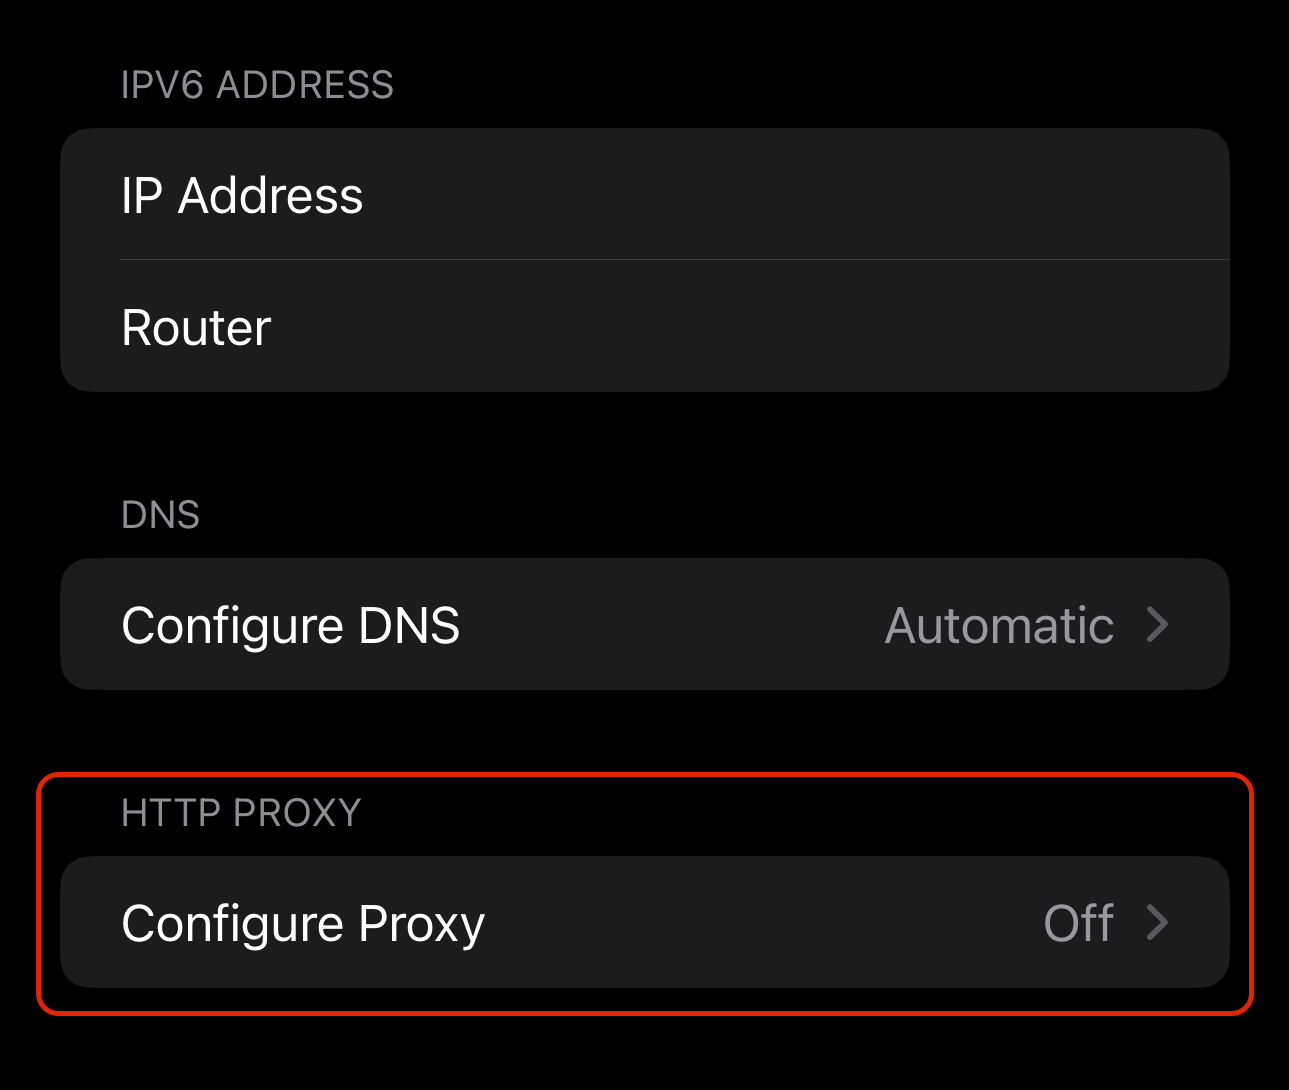Screen dimensions: 1289x1090
Task: Click the IPV6 ADDRESS section header
Action: coord(257,86)
